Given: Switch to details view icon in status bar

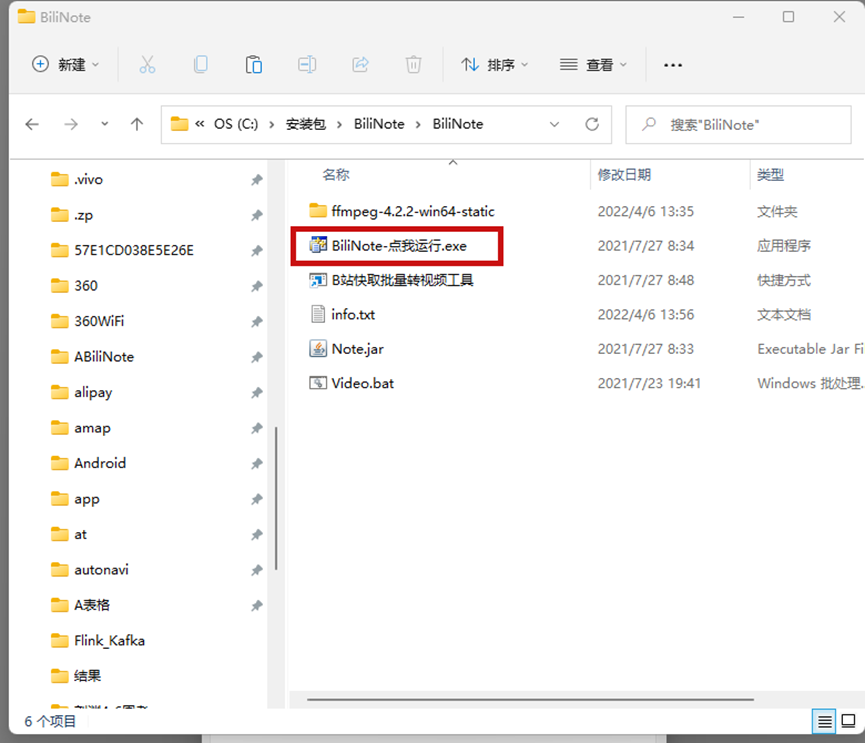Looking at the screenshot, I should click(x=825, y=721).
